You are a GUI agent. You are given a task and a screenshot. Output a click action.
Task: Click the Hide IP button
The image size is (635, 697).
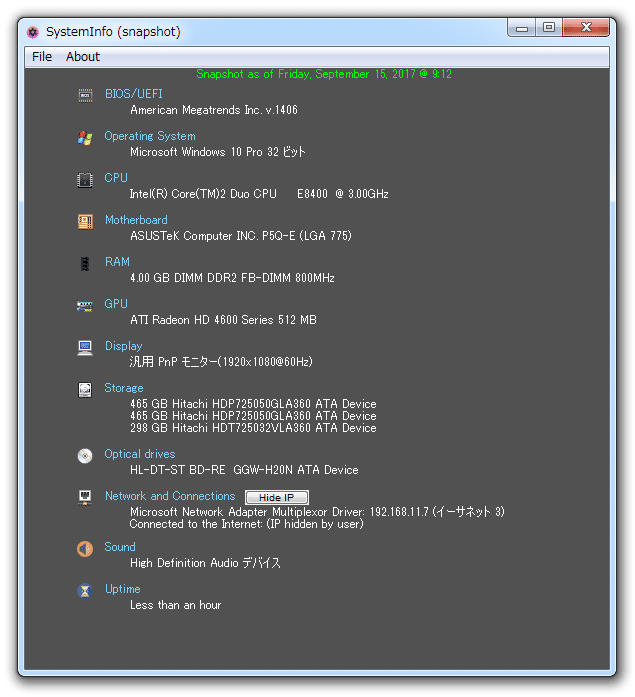(276, 497)
